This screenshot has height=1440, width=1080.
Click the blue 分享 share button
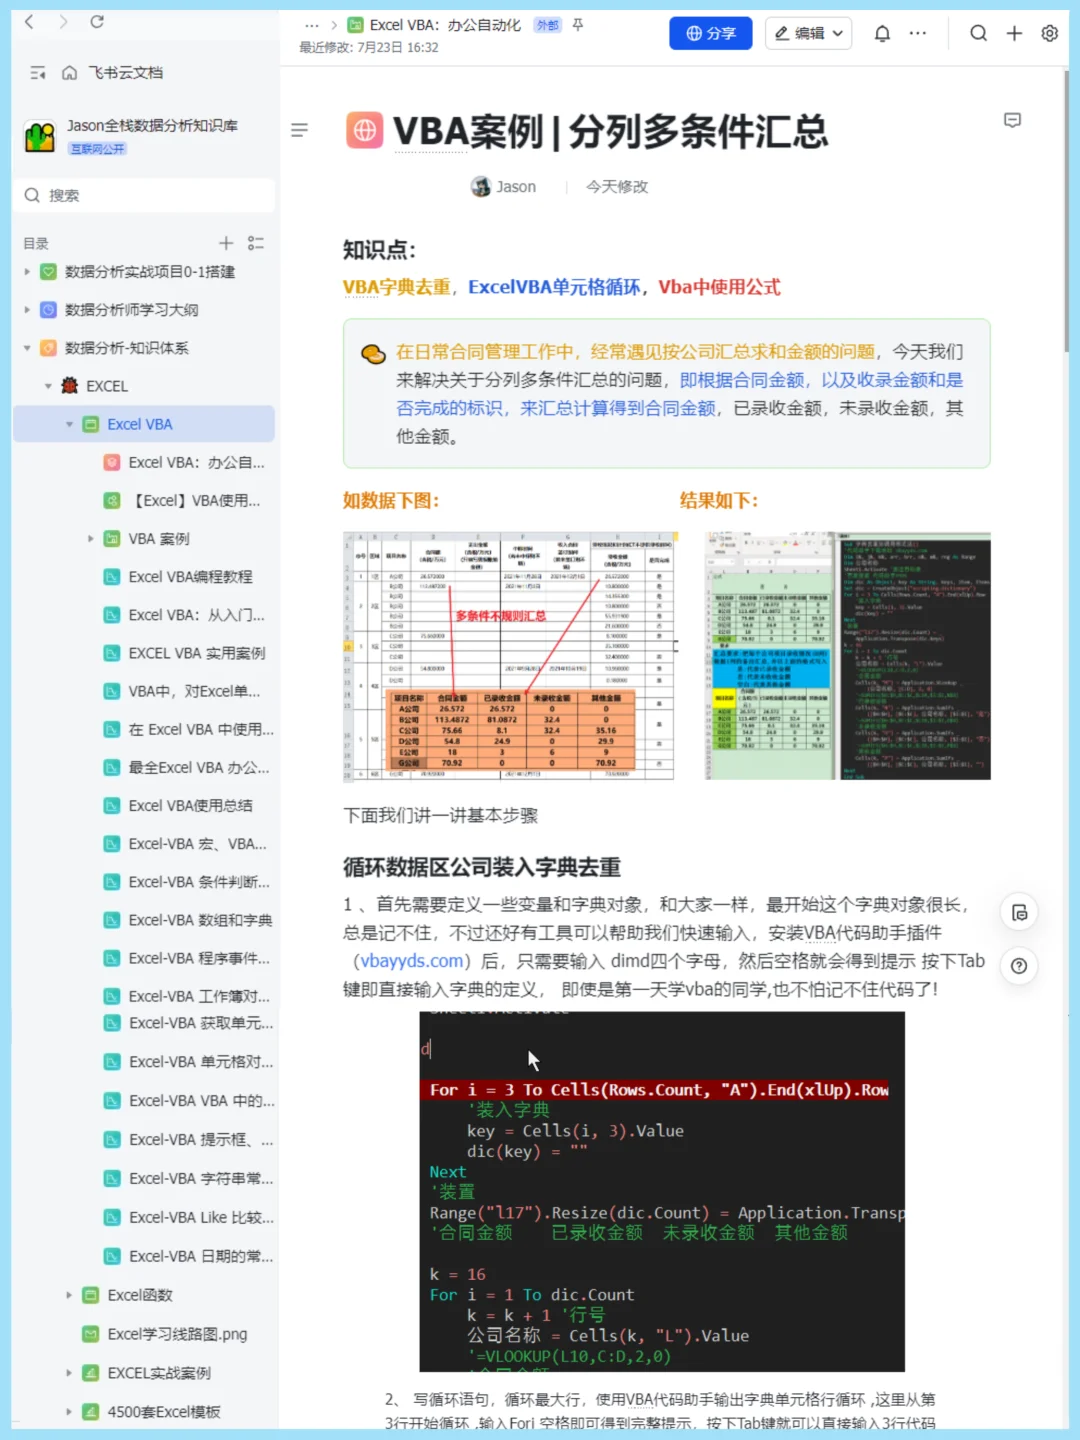[710, 33]
